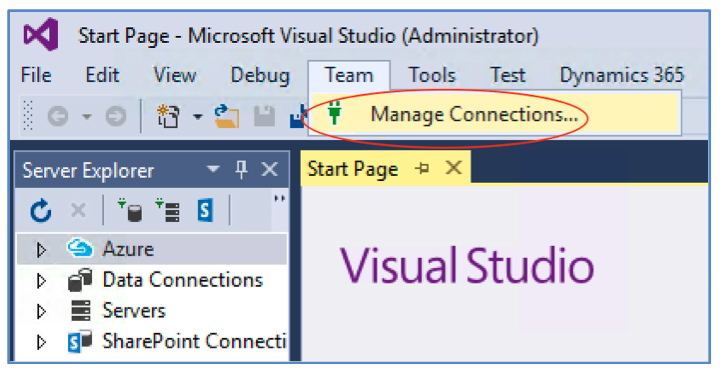721x376 pixels.
Task: Open the Team menu
Action: pos(349,75)
